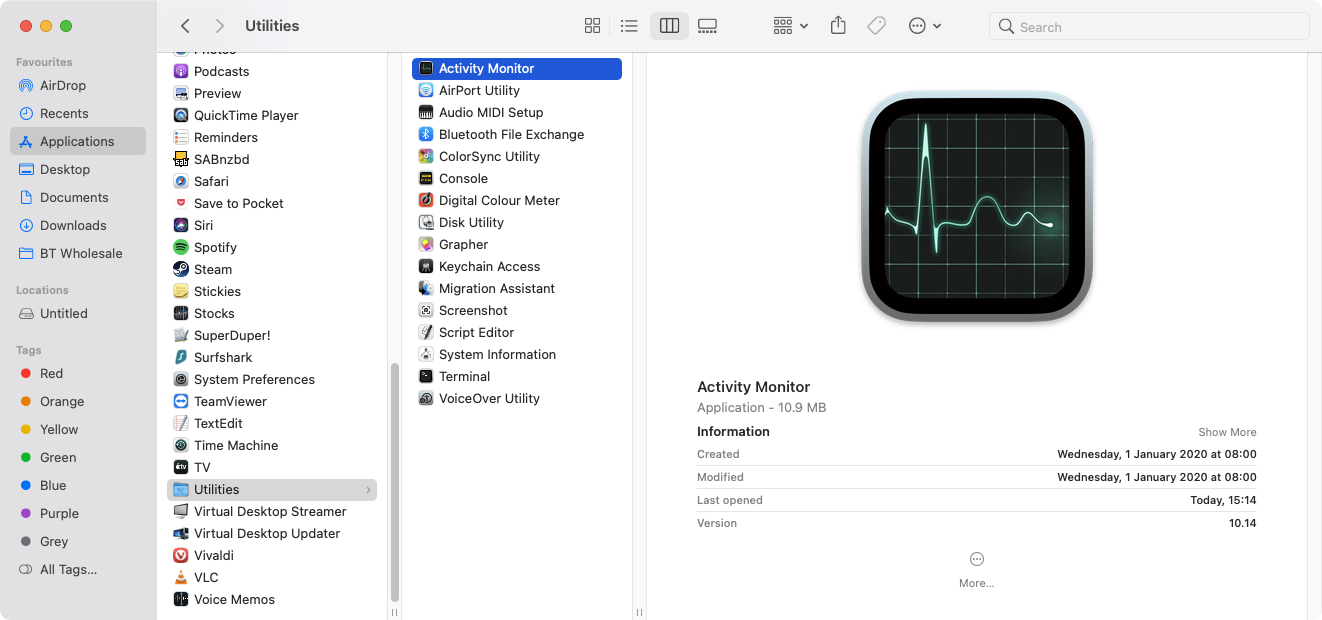This screenshot has width=1322, height=620.
Task: Switch to list view
Action: (629, 26)
